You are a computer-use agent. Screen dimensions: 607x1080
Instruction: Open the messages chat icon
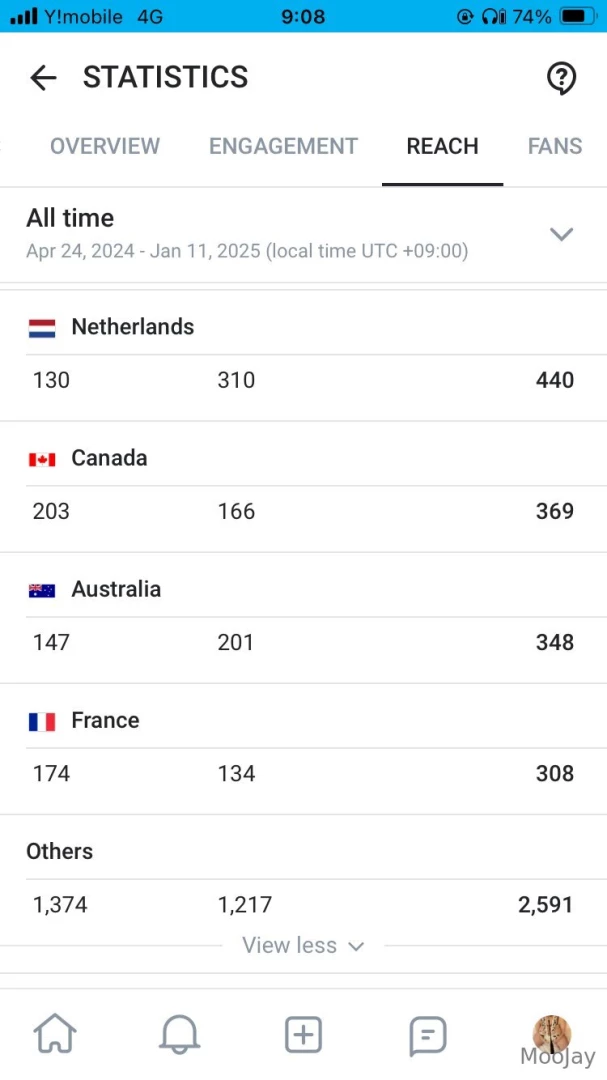pyautogui.click(x=427, y=1034)
